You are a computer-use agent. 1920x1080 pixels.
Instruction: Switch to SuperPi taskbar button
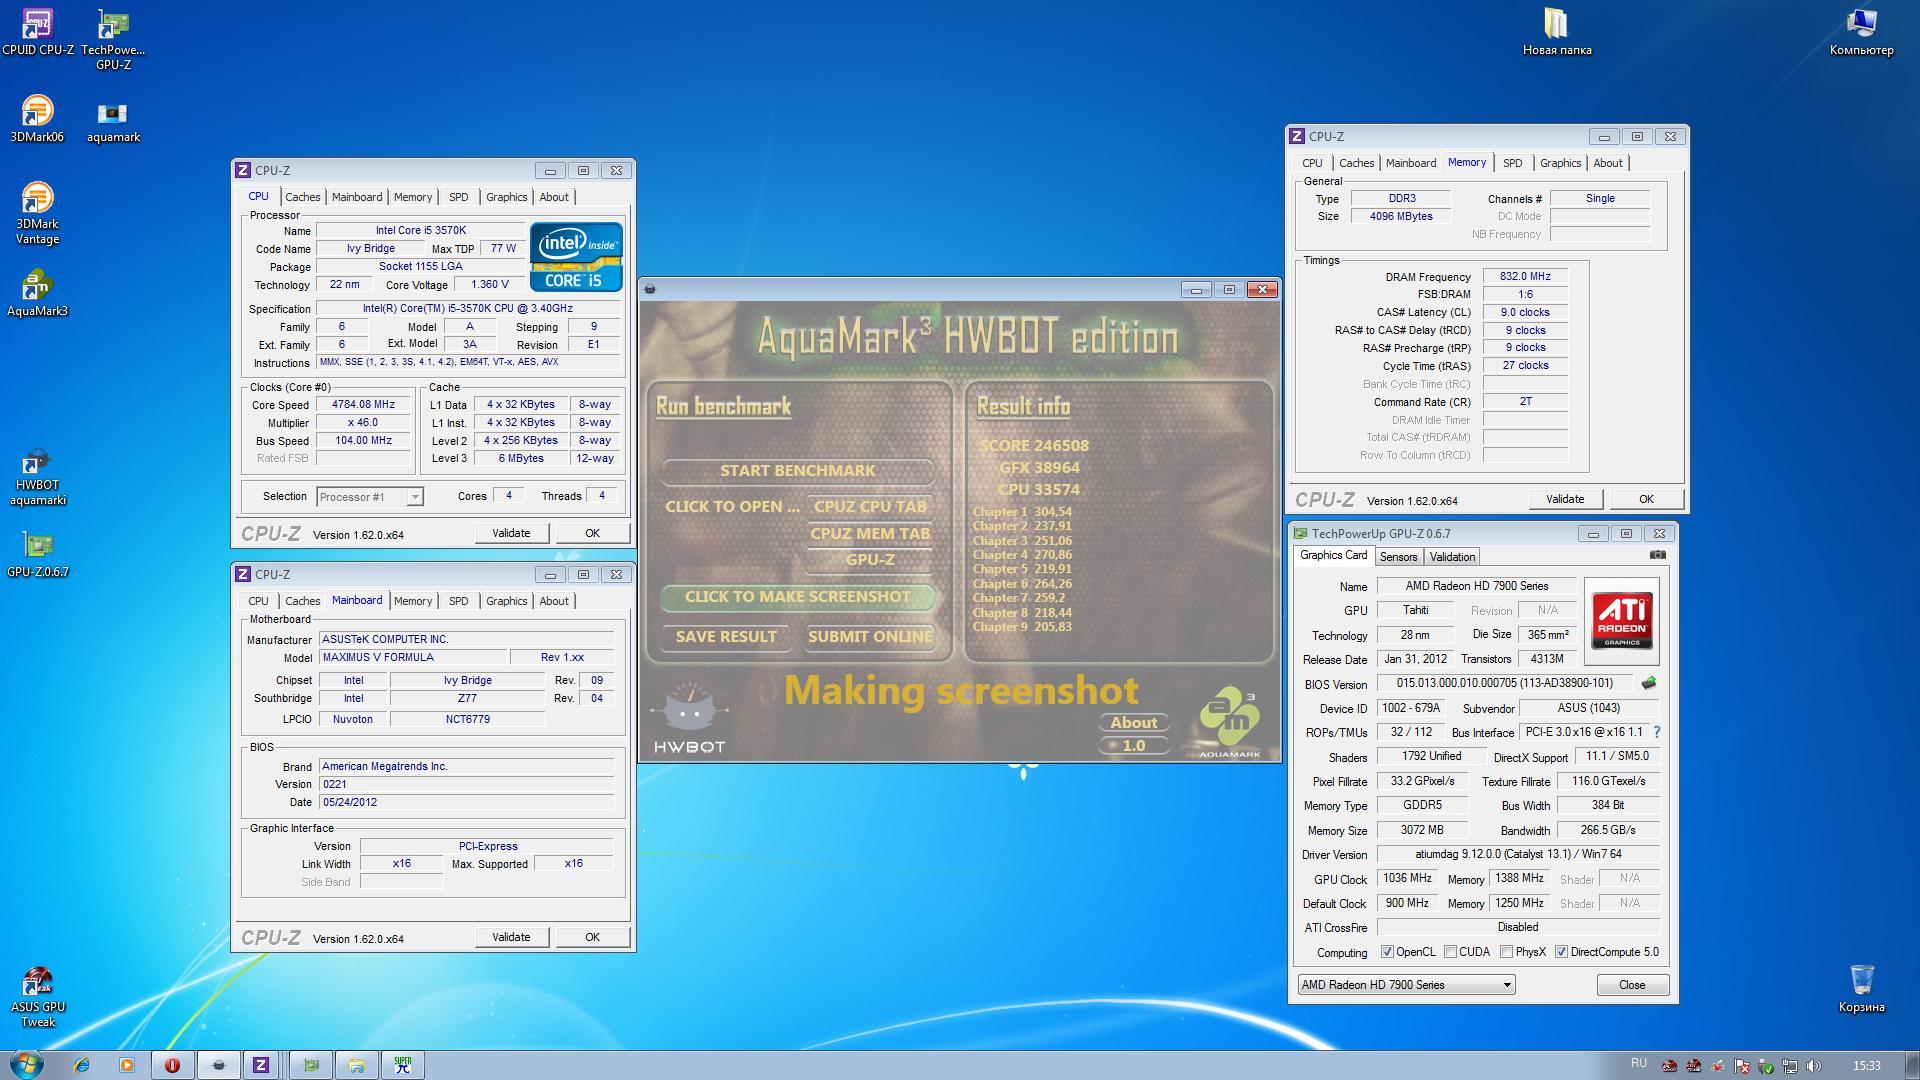pos(403,1065)
